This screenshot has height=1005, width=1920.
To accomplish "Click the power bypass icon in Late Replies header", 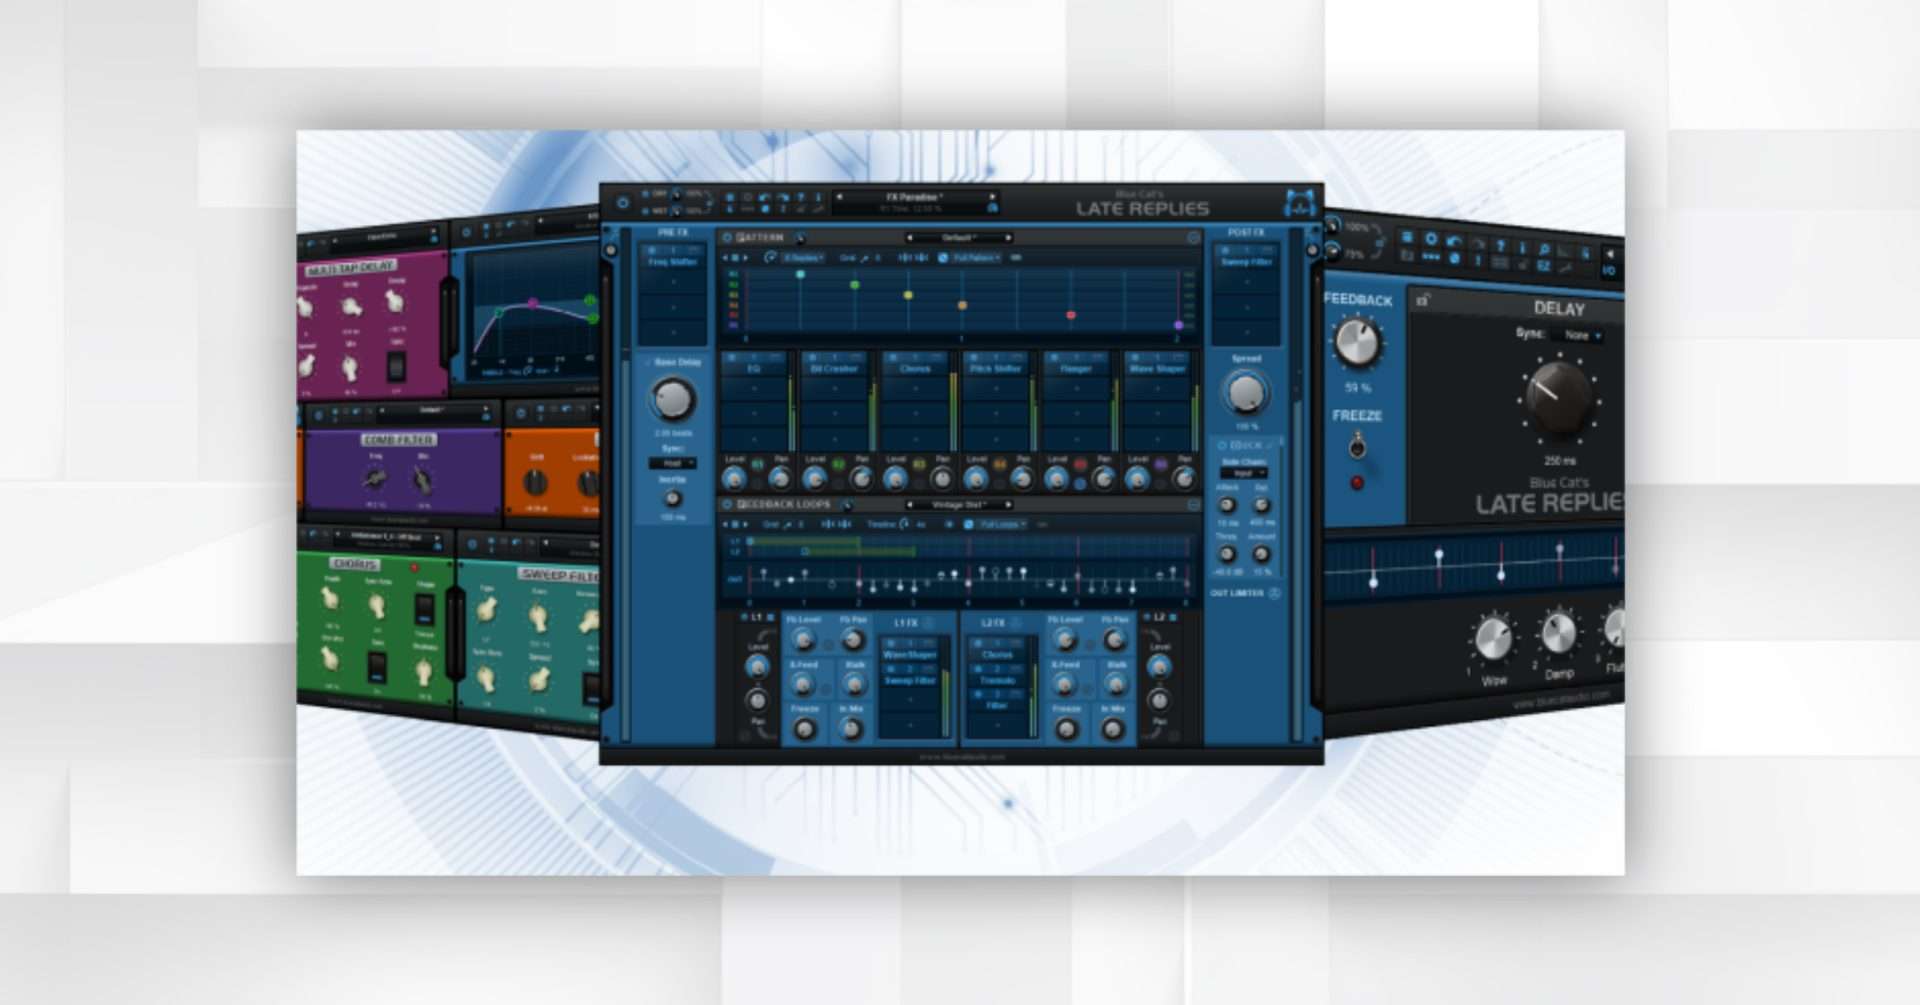I will click(623, 202).
